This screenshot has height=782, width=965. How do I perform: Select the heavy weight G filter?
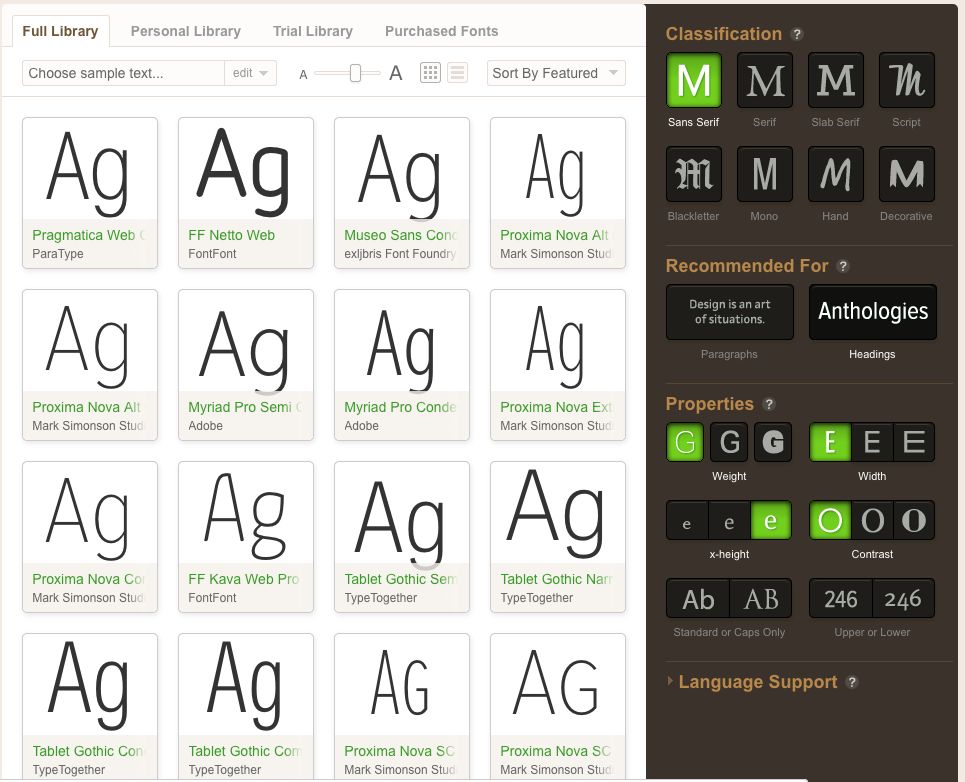coord(773,442)
